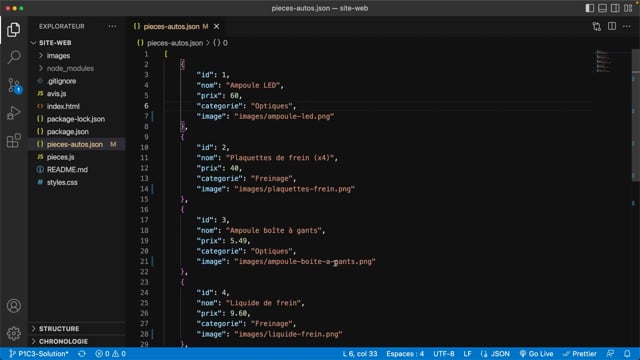Screen dimensions: 640x360
Task: Click the {} 0 breadcrumb item
Action: 220,43
